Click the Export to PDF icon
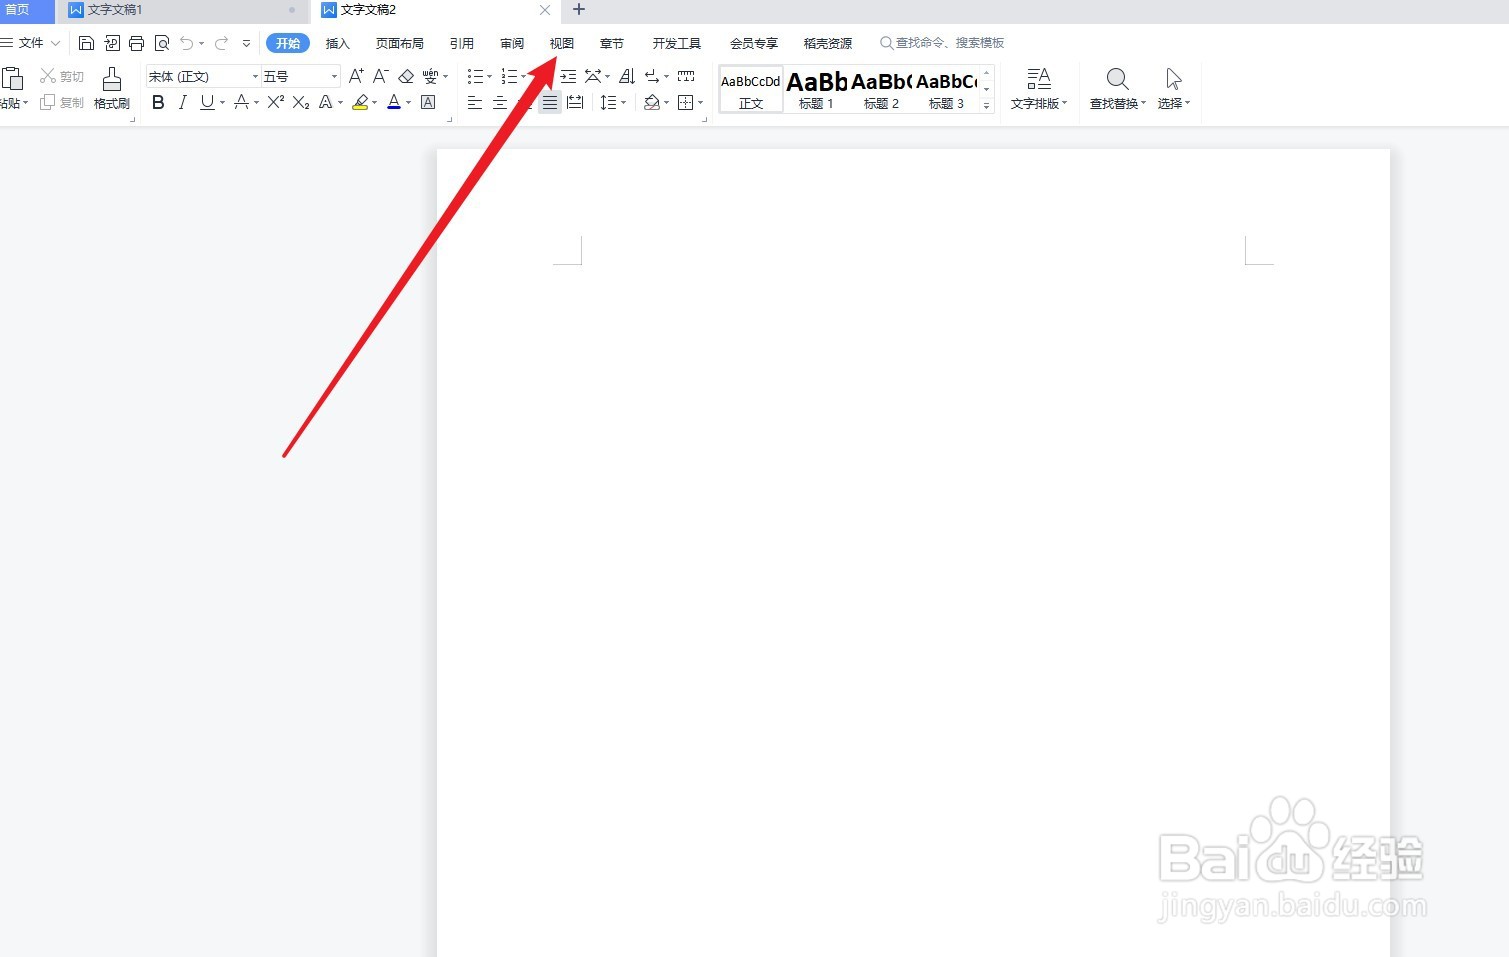The height and width of the screenshot is (957, 1509). (112, 43)
